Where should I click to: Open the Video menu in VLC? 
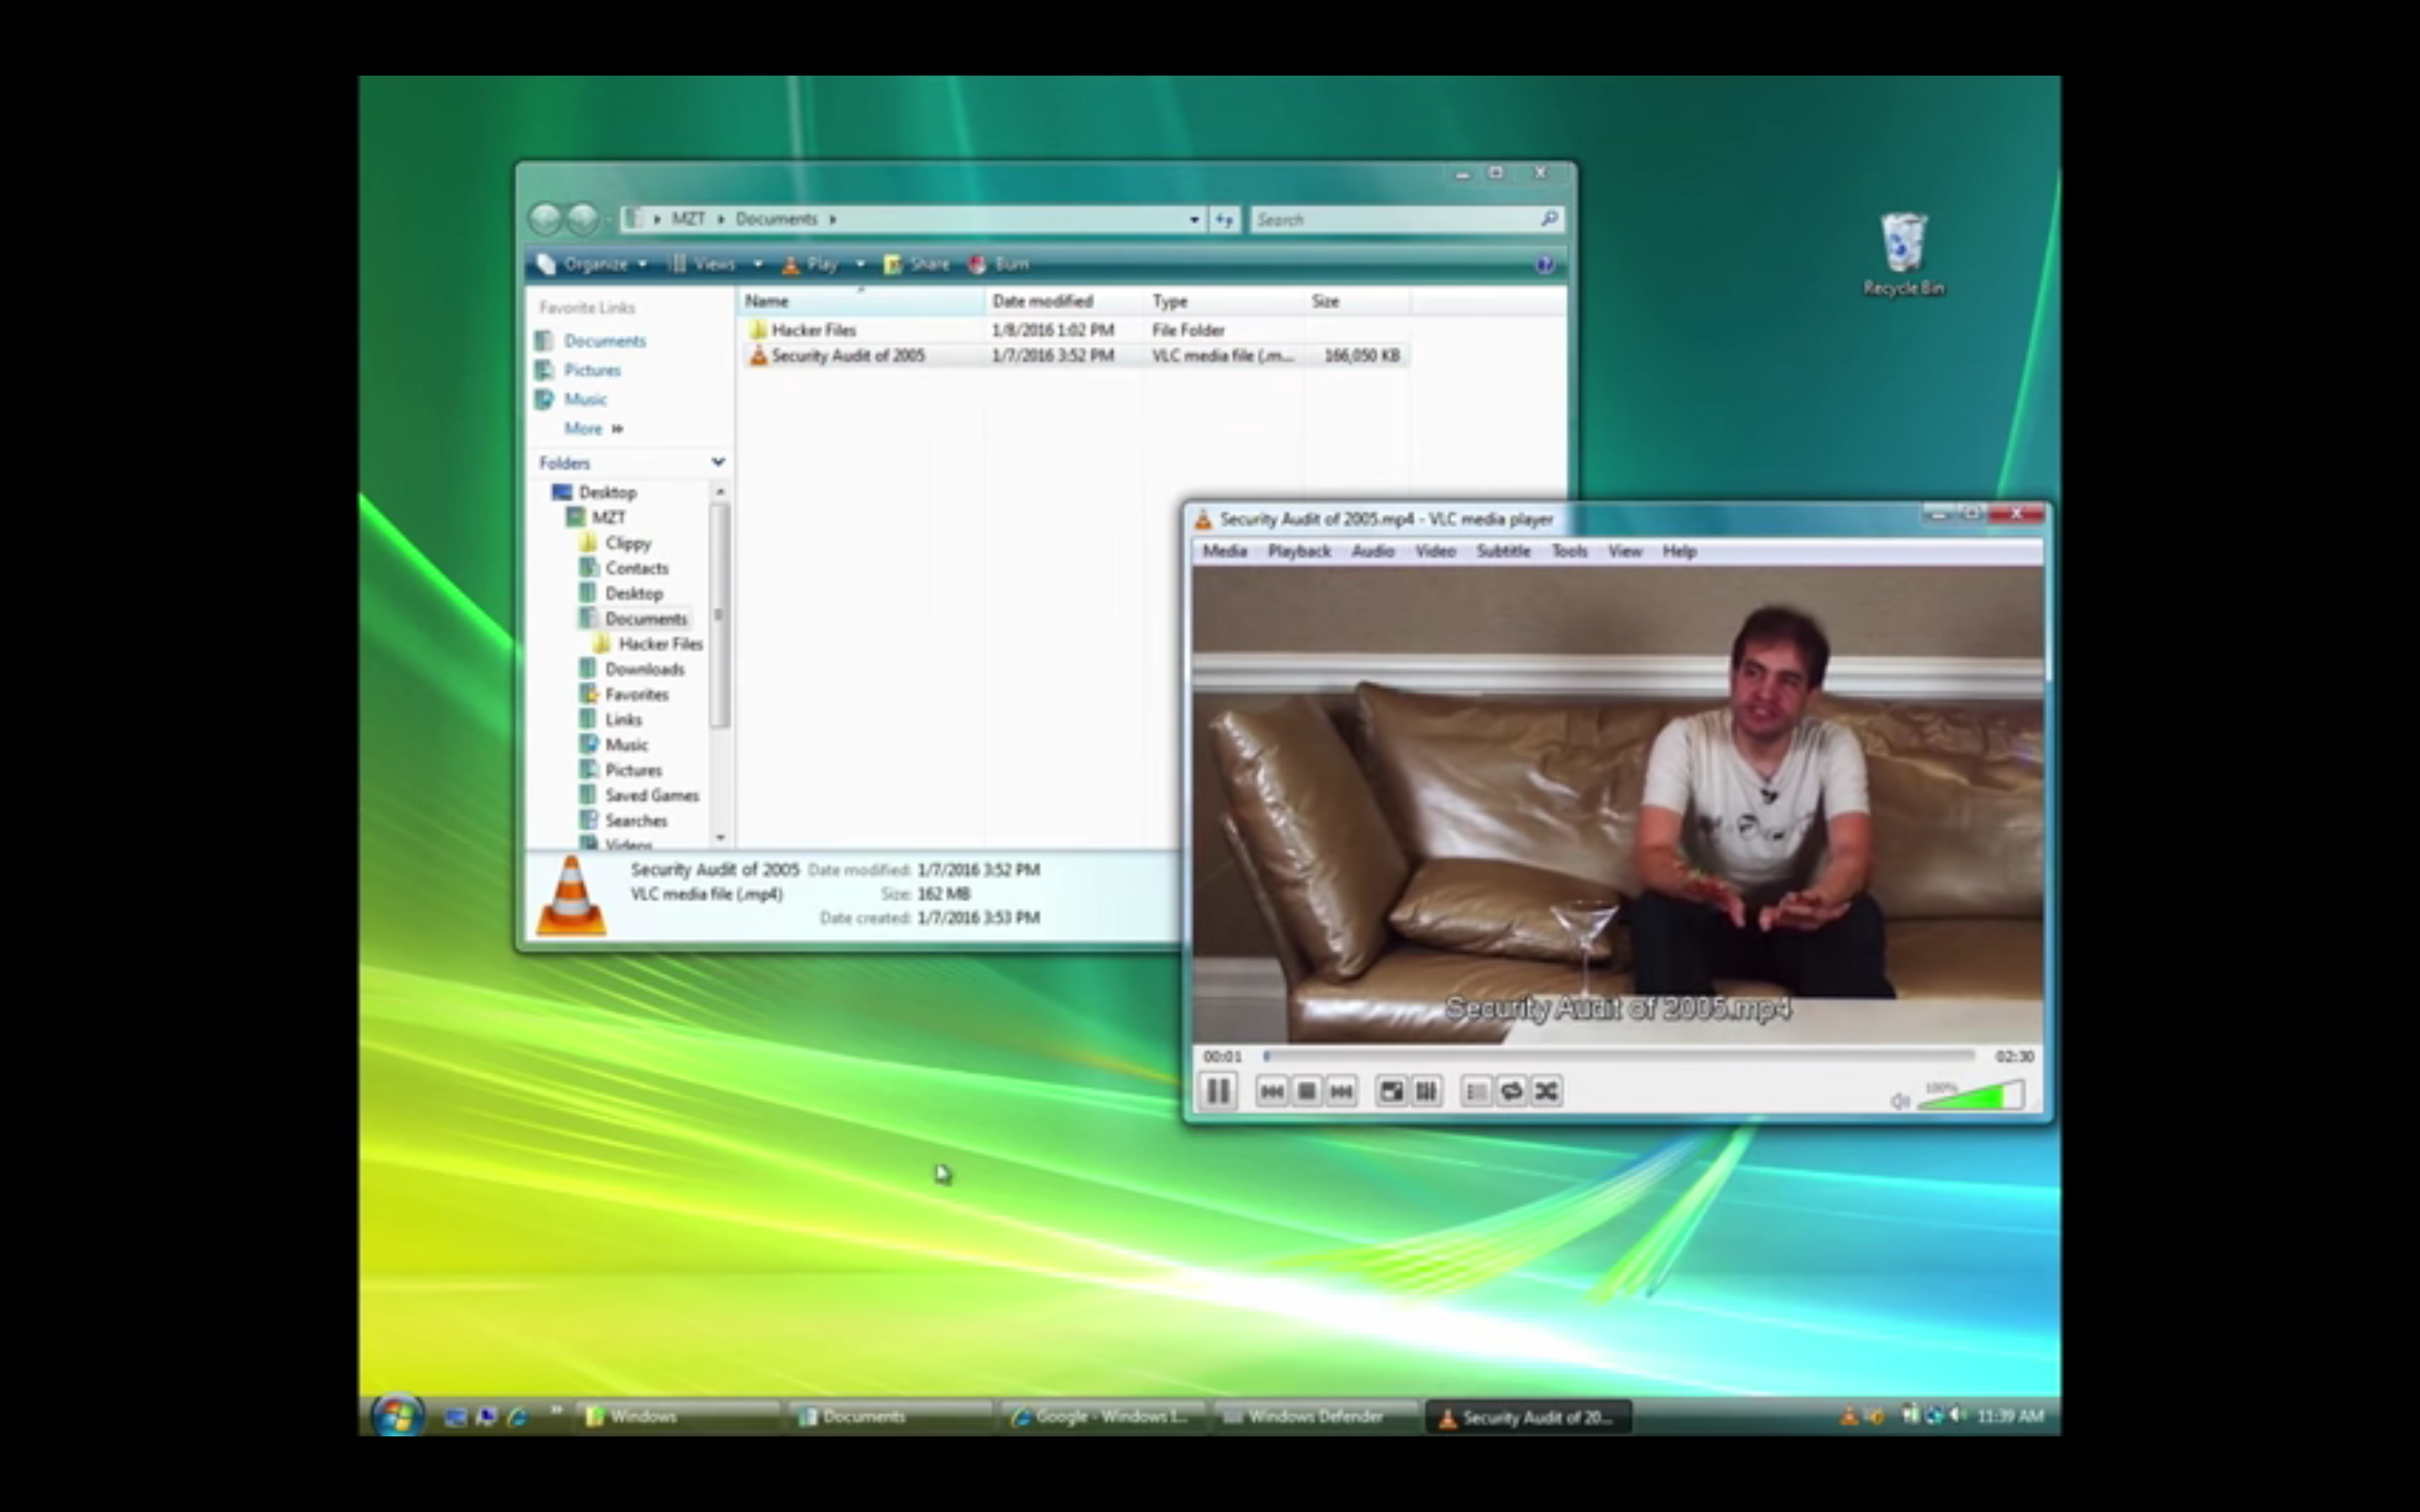point(1435,551)
